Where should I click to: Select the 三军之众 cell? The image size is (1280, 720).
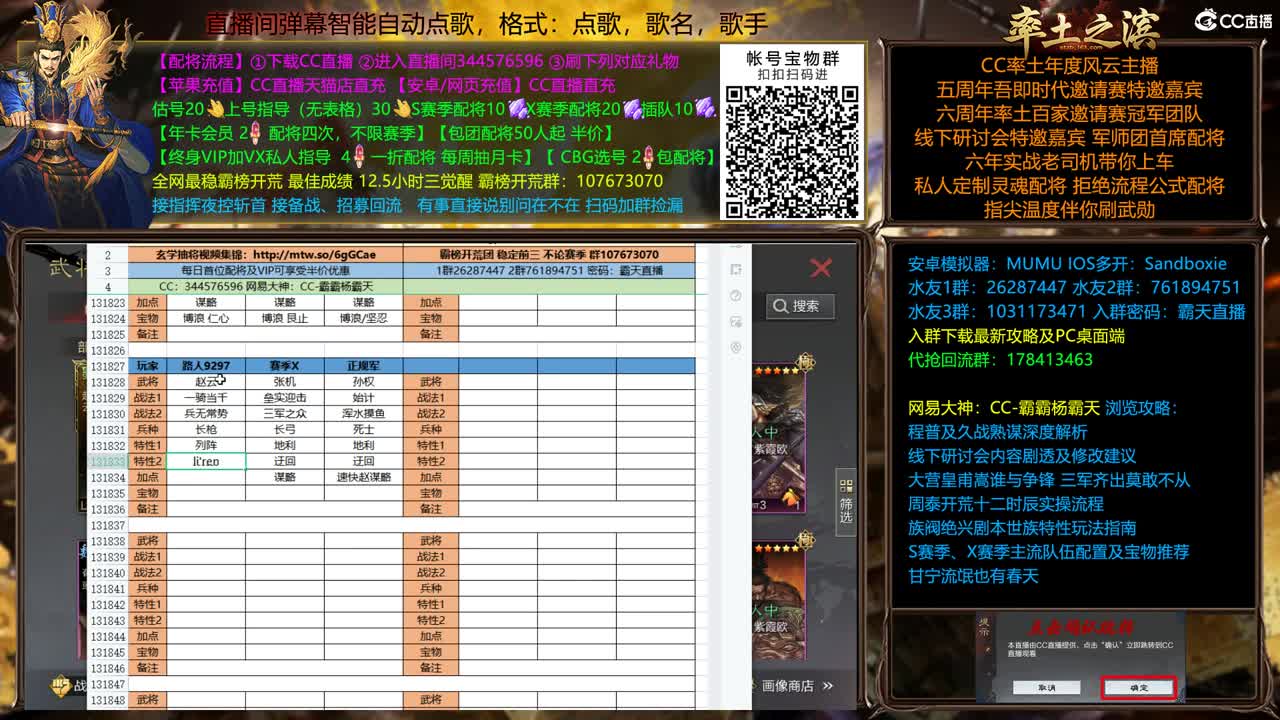coord(285,414)
